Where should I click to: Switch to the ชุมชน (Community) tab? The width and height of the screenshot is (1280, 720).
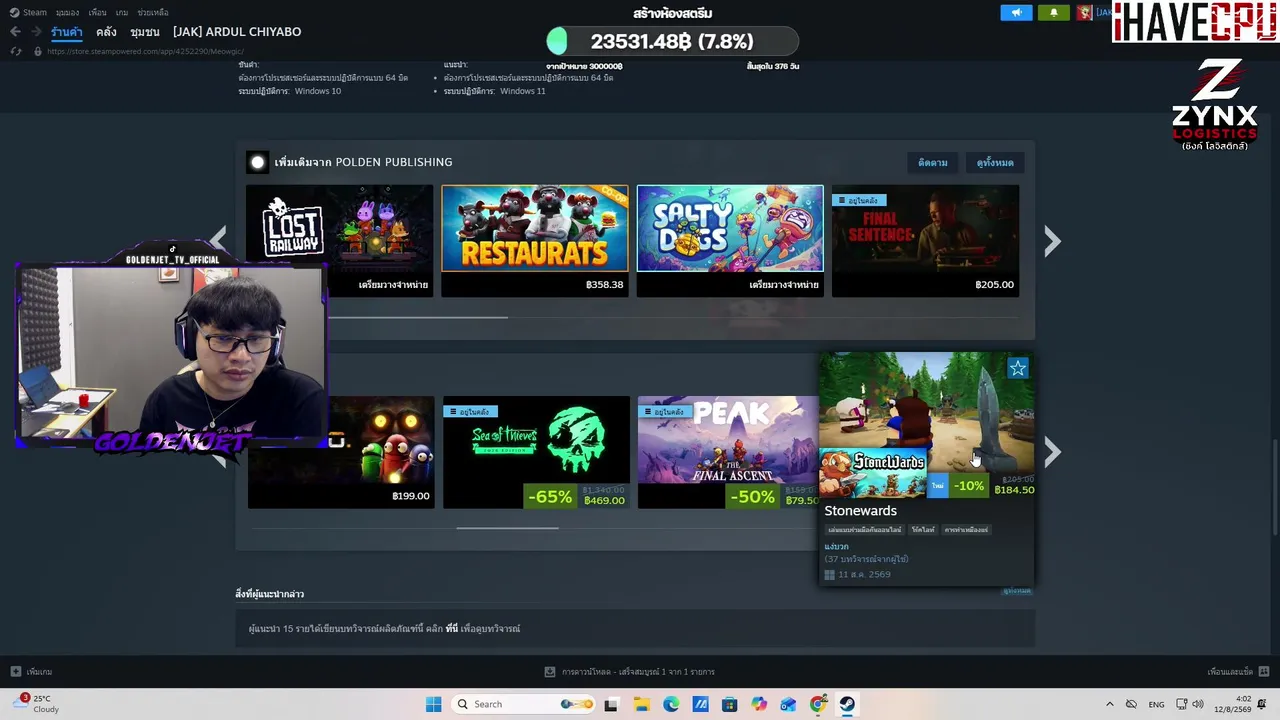tap(145, 32)
